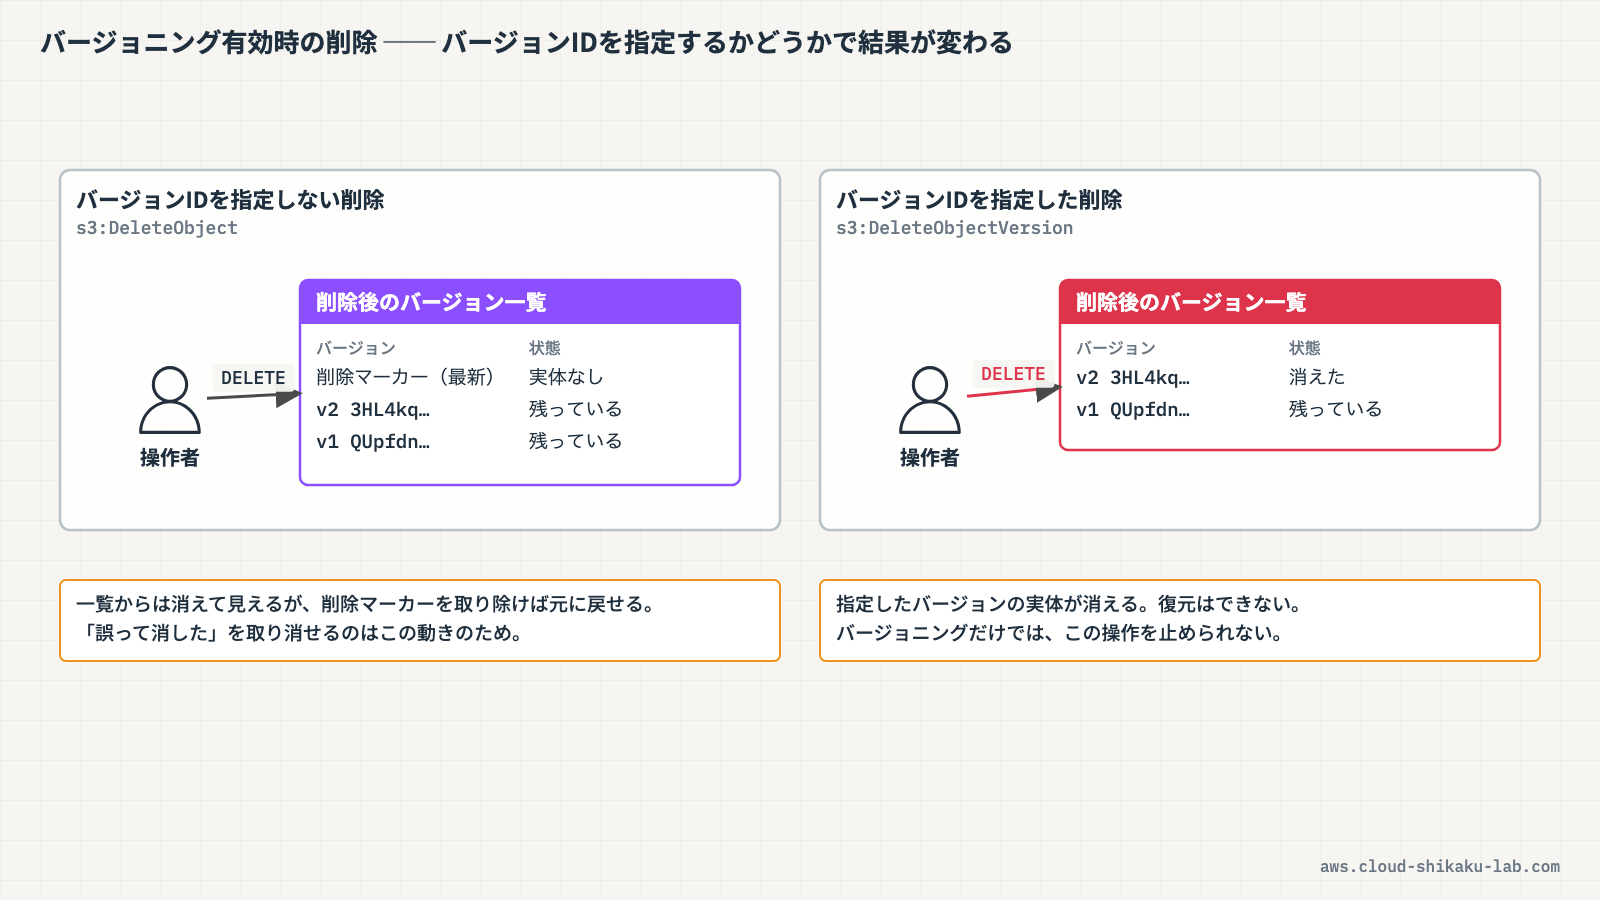
Task: Click 残っている status beside v1 in purple table
Action: coord(576,441)
